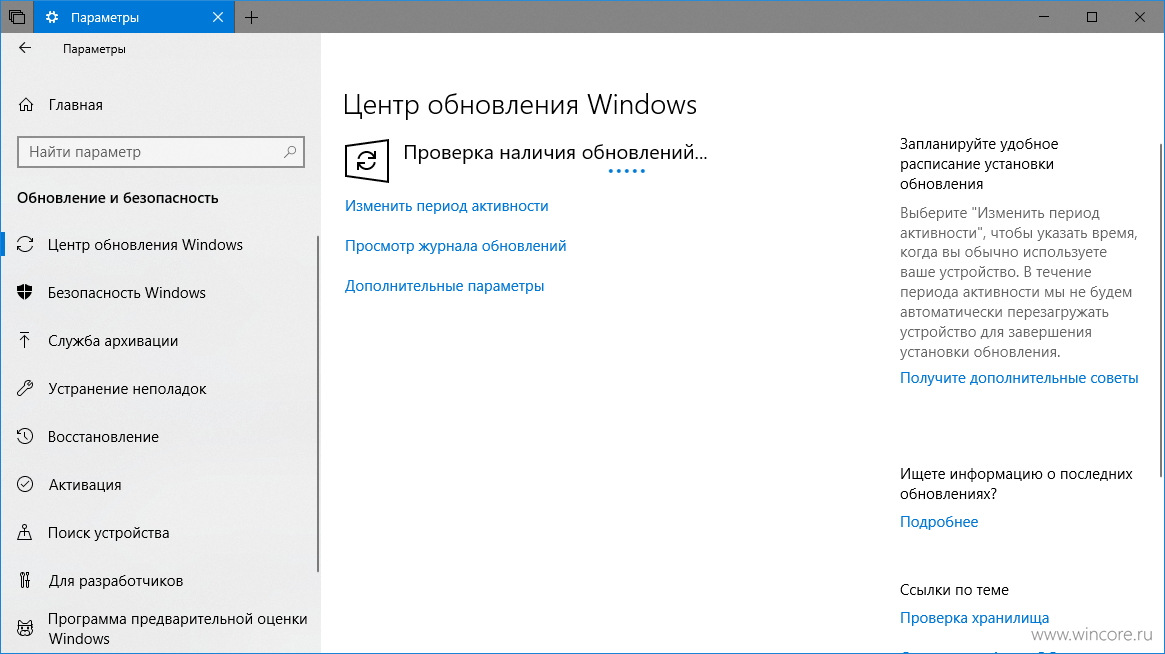Click the large update status icon

pyautogui.click(x=367, y=161)
